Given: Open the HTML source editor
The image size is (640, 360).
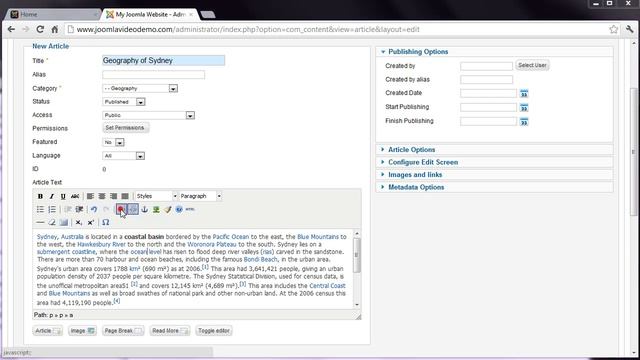Looking at the screenshot, I should point(190,209).
